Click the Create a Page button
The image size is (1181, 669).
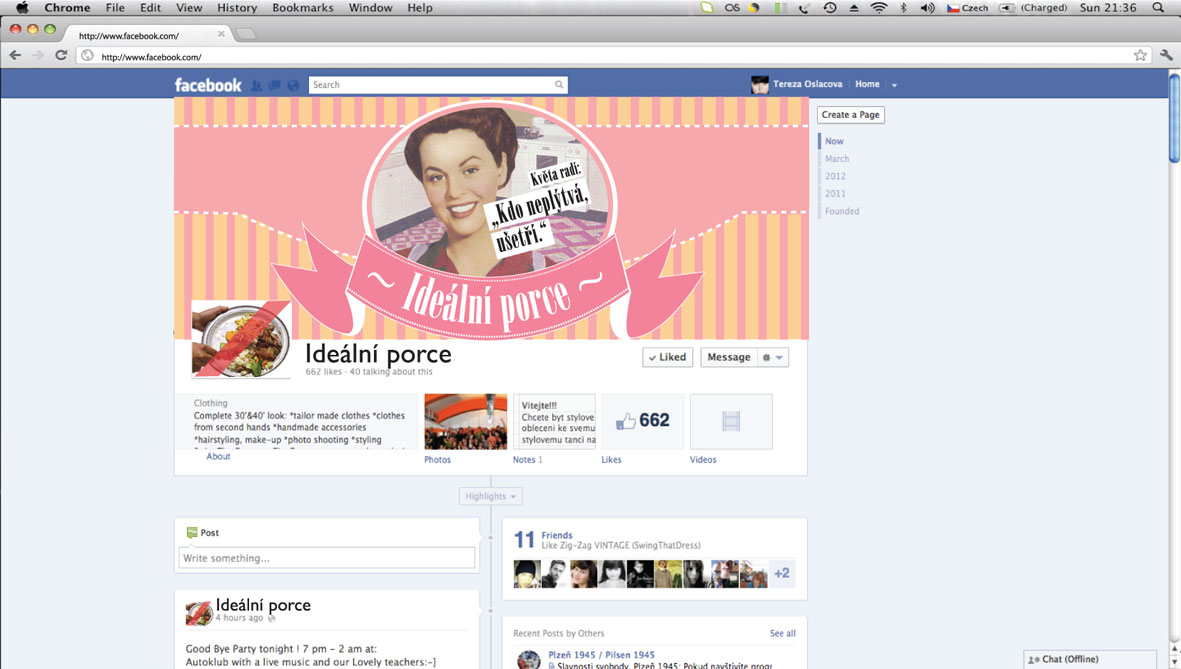click(x=850, y=115)
